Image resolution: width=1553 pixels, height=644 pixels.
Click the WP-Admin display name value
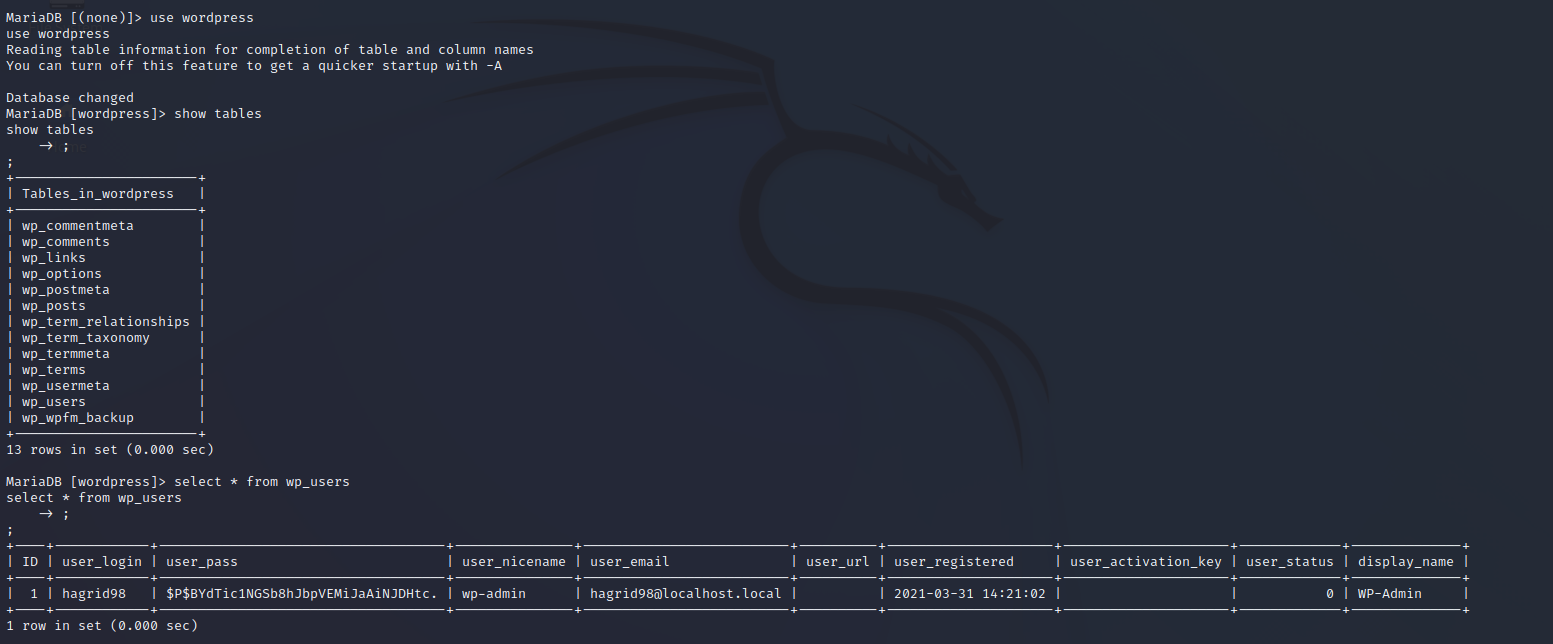tap(1390, 594)
